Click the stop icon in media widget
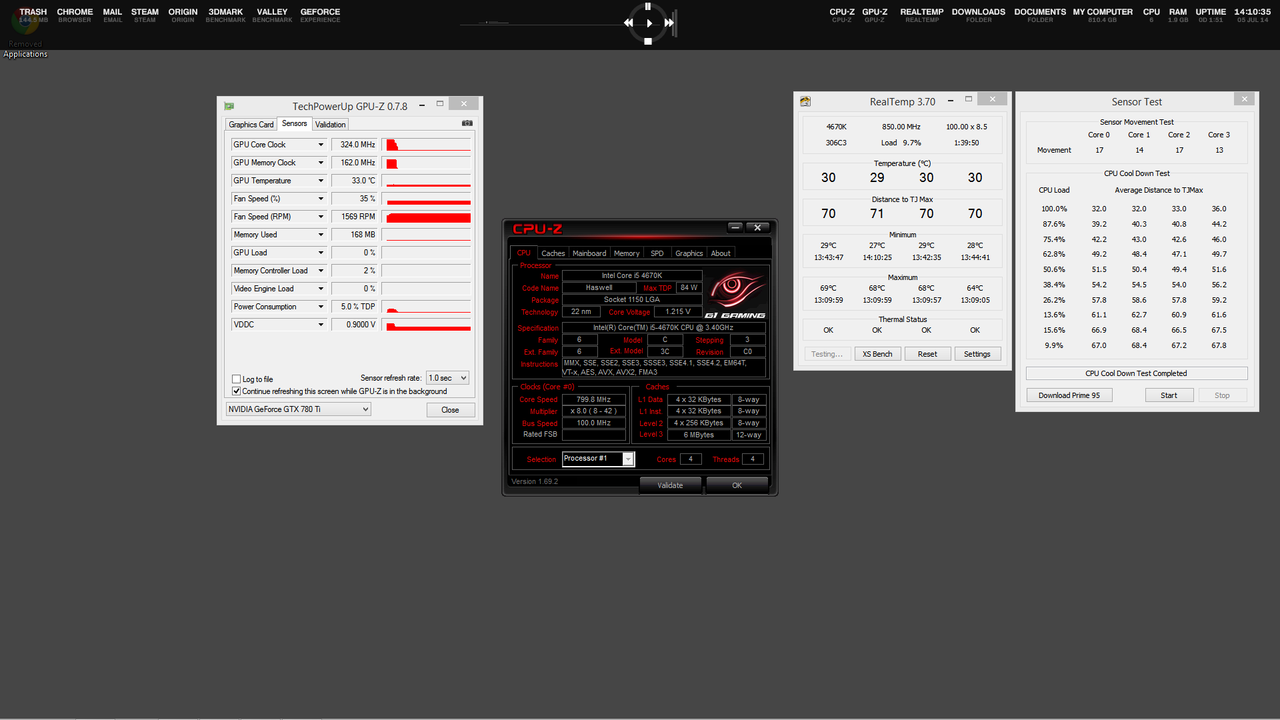1280x720 pixels. pyautogui.click(x=649, y=41)
